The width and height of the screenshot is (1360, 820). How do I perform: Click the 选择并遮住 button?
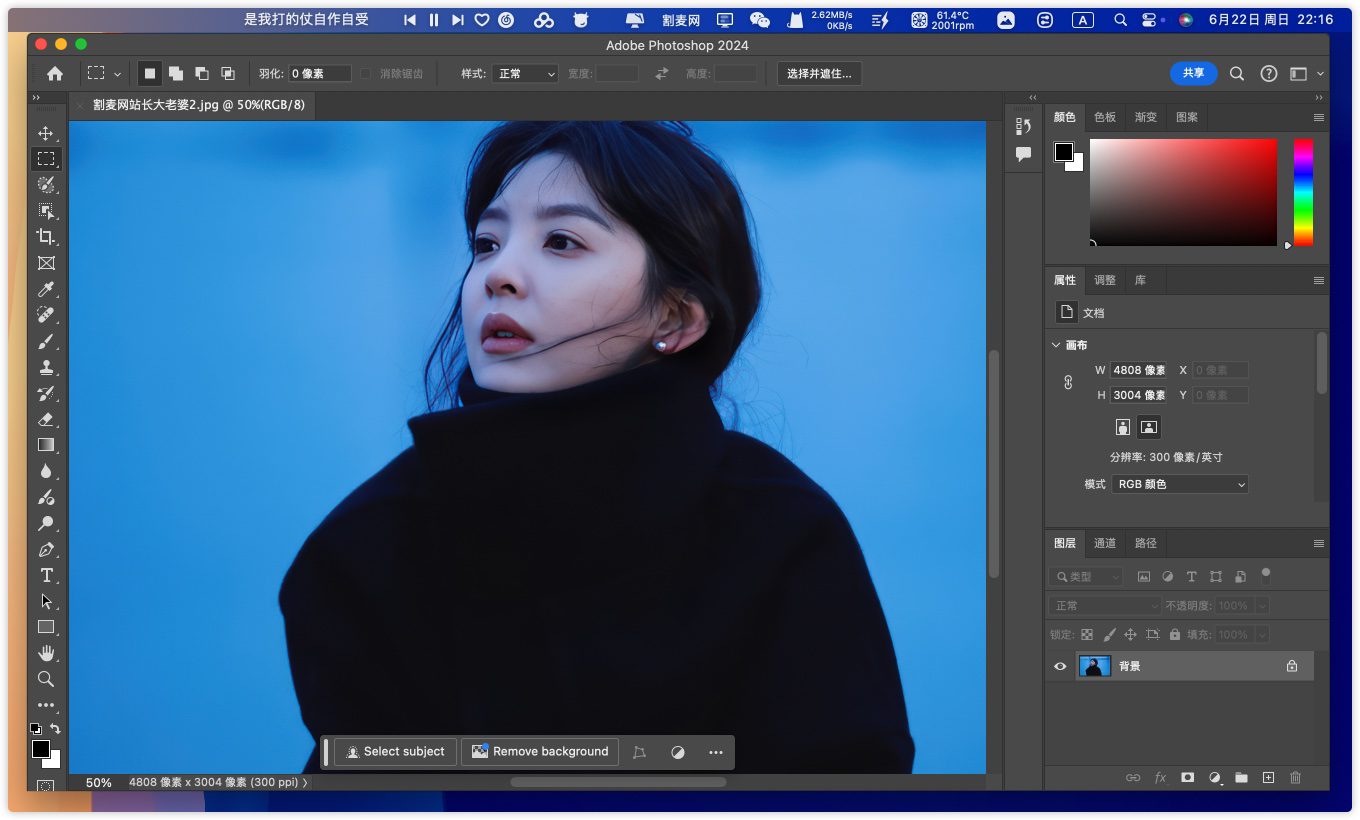pyautogui.click(x=819, y=74)
